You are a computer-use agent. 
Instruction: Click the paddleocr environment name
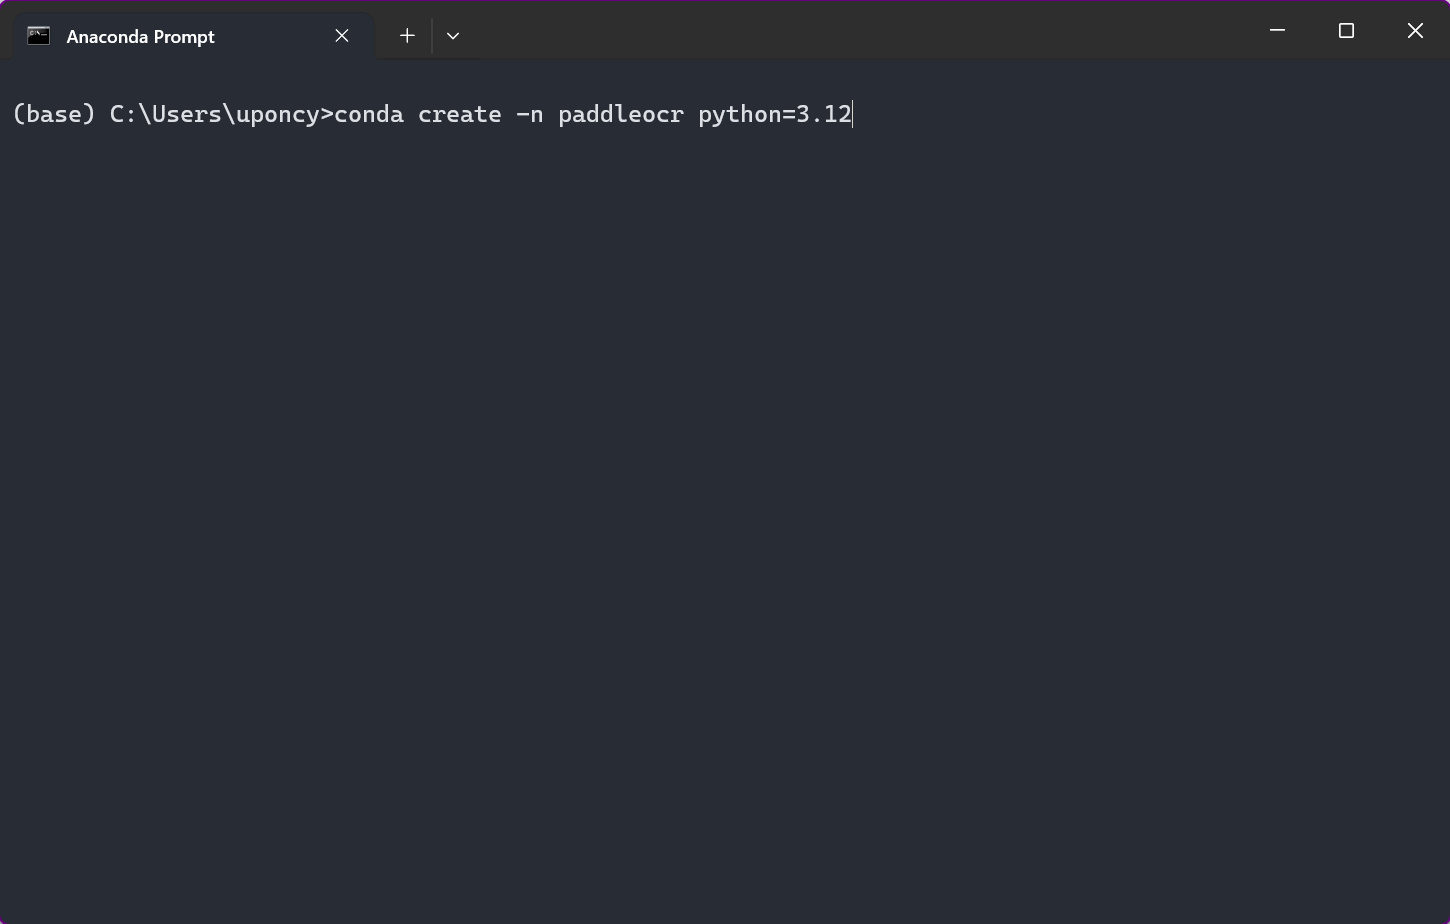pos(621,115)
